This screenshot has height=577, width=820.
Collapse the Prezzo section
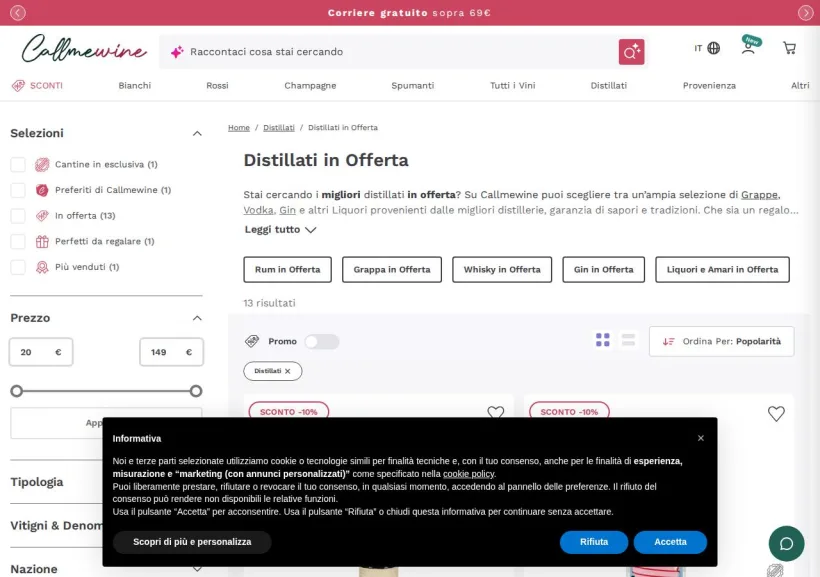197,318
